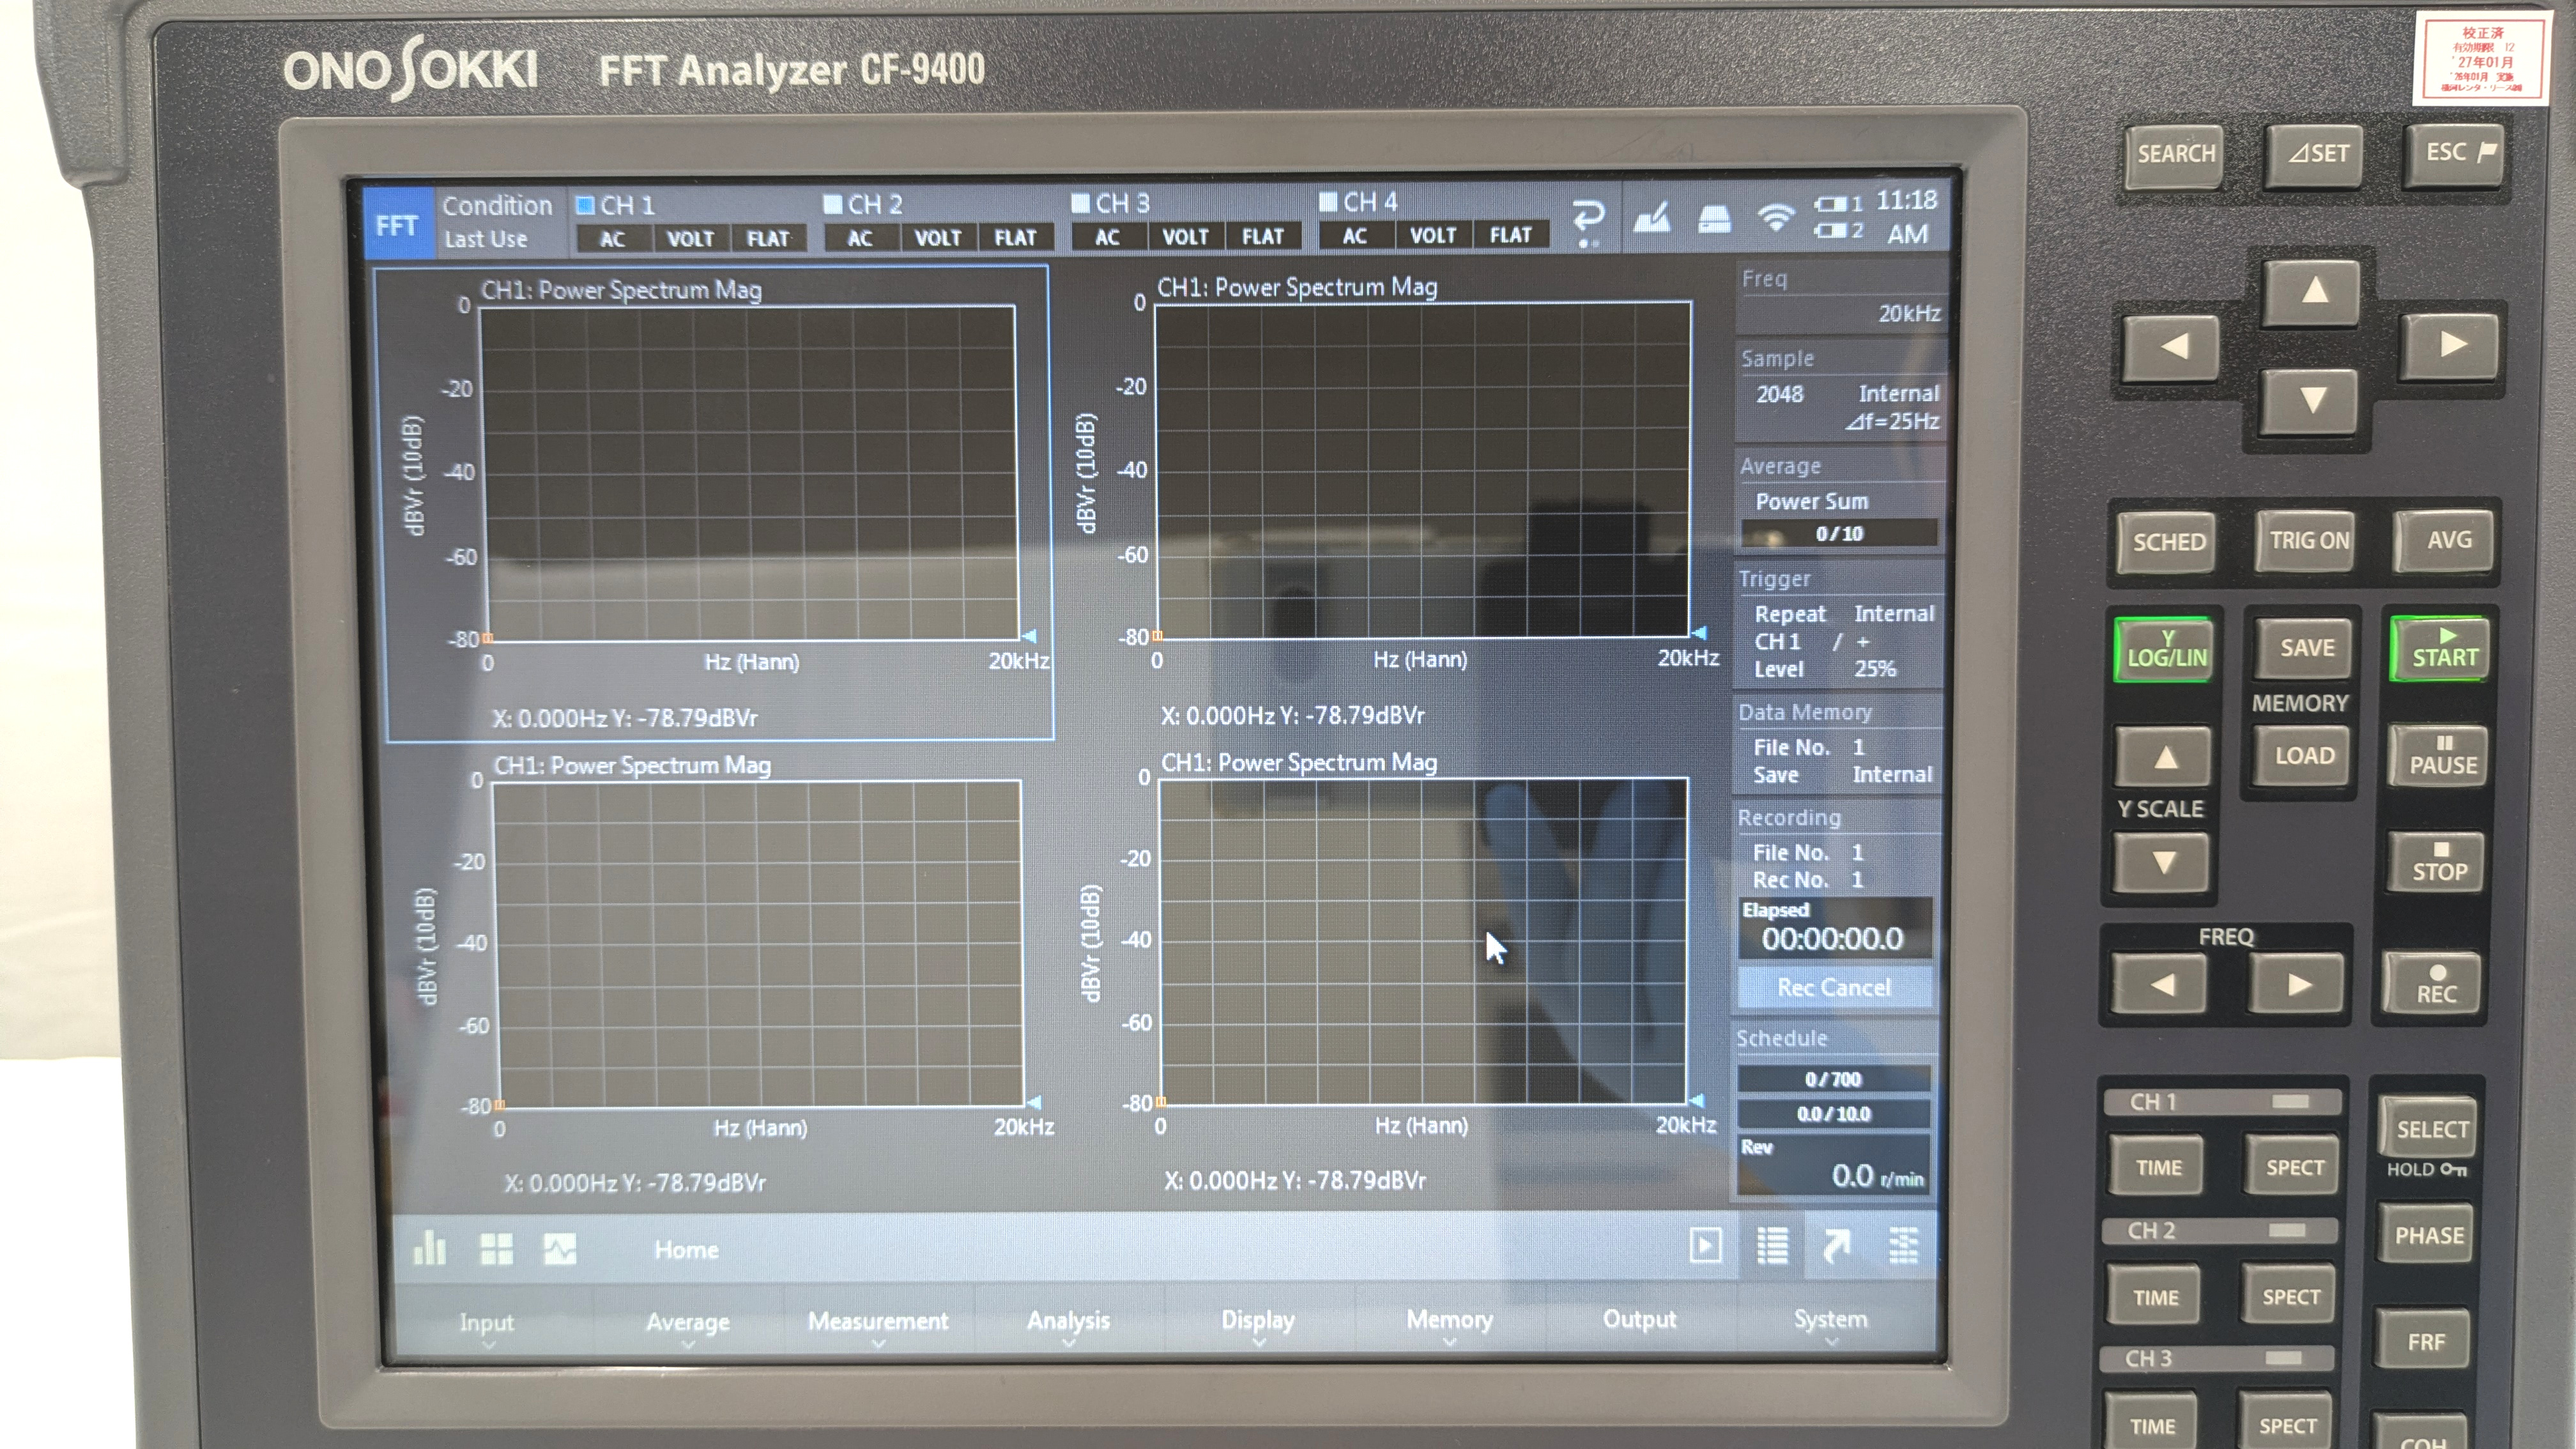Toggle the CH 2 checkbox

833,204
